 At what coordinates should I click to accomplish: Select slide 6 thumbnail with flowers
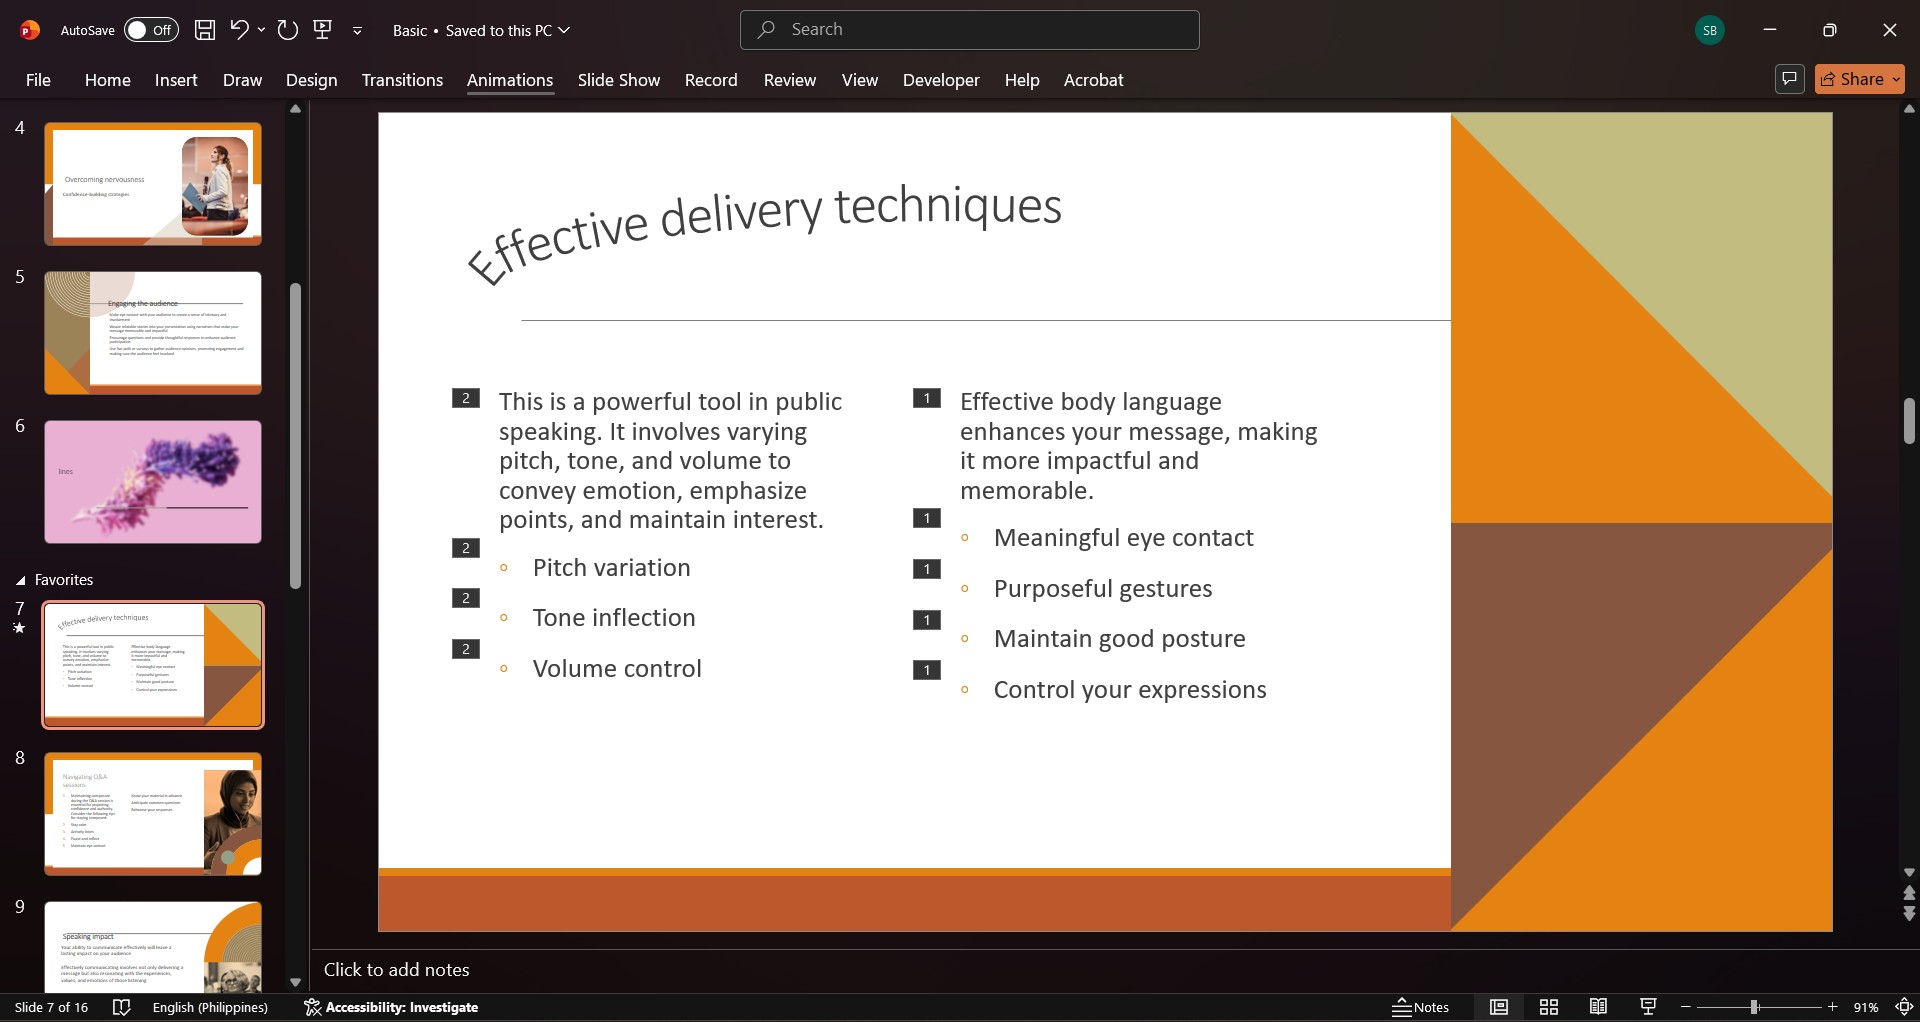(x=153, y=482)
